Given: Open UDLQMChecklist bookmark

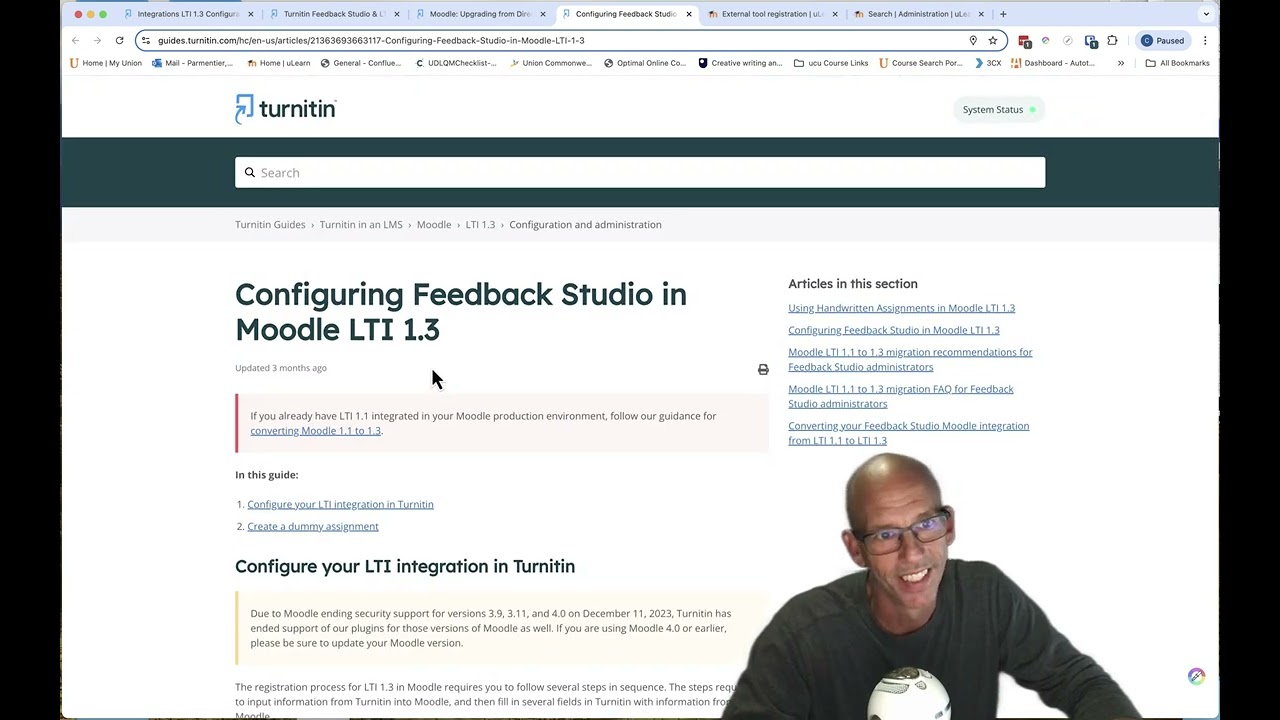Looking at the screenshot, I should (x=455, y=63).
